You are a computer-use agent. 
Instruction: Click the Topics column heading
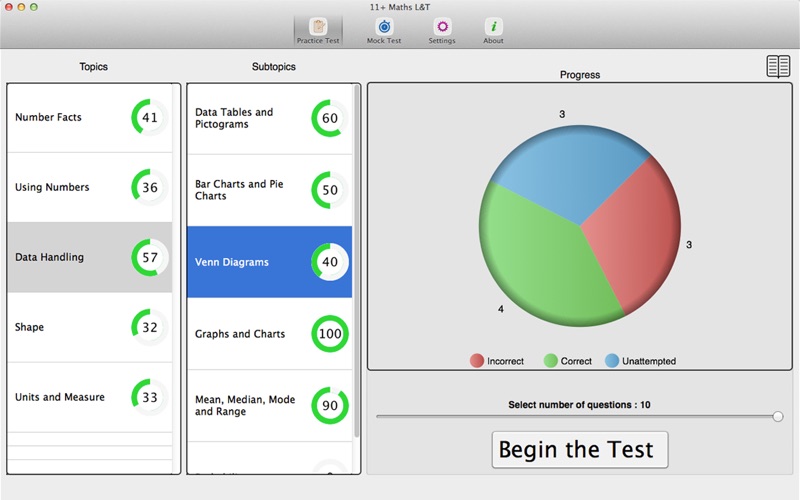pos(93,67)
